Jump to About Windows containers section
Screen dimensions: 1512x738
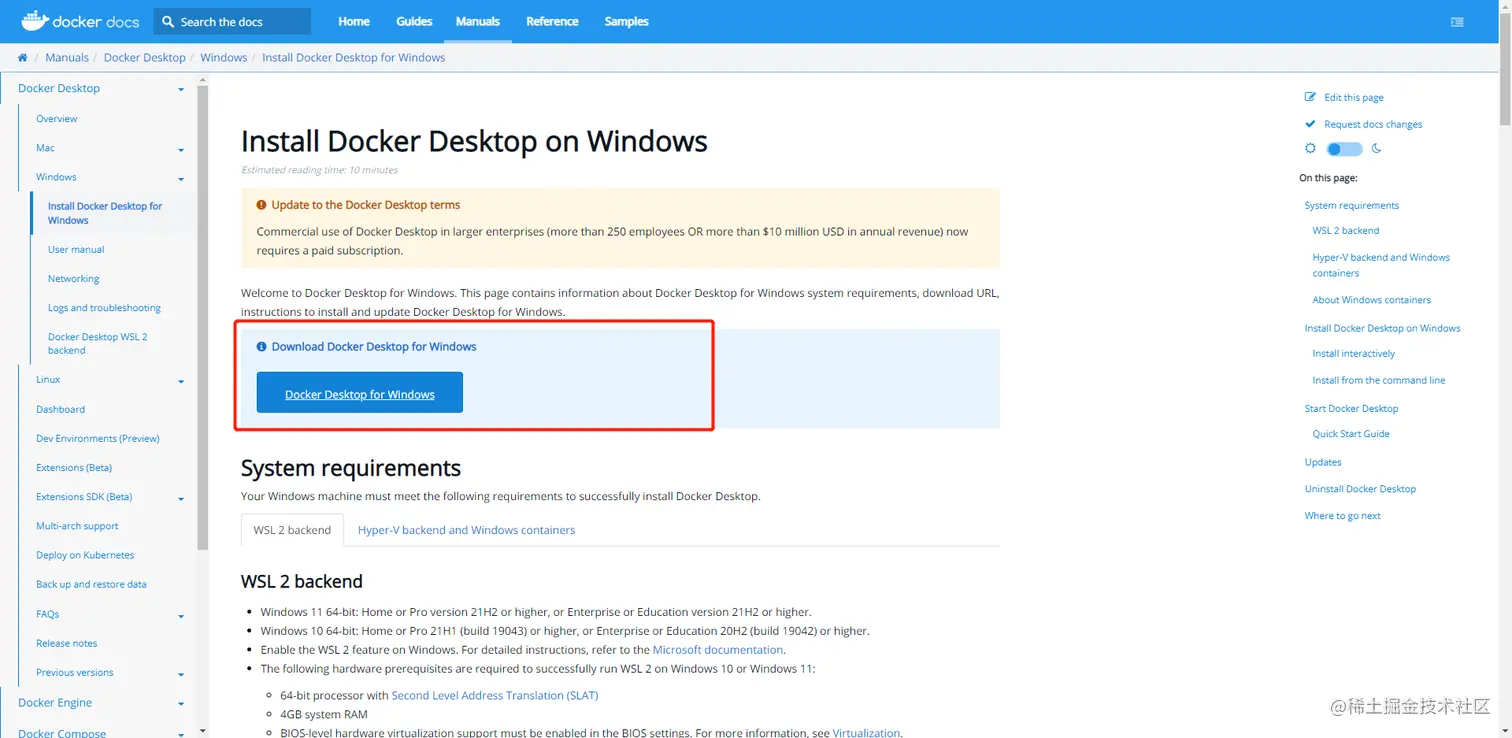pyautogui.click(x=1372, y=300)
